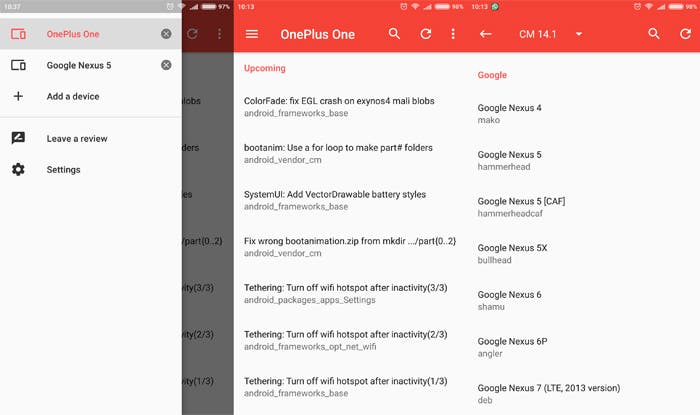The image size is (700, 415).
Task: Select OnePlus One in the navigation drawer
Action: pos(75,34)
